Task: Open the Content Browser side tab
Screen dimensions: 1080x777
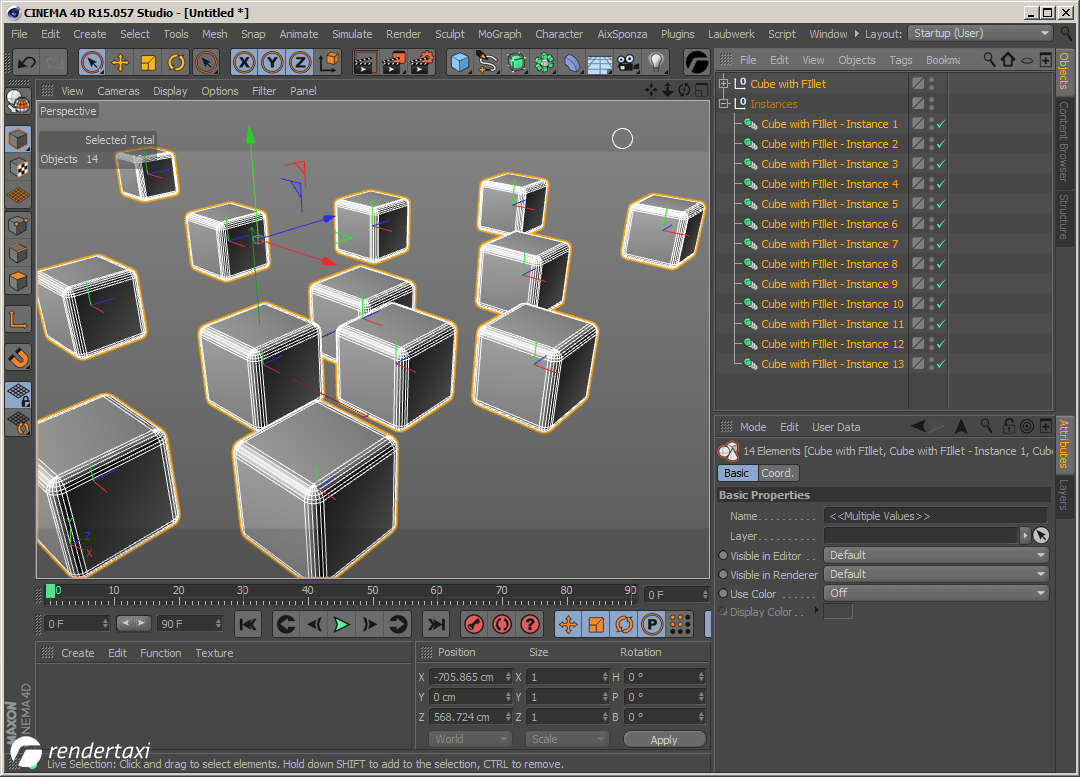Action: 1063,141
